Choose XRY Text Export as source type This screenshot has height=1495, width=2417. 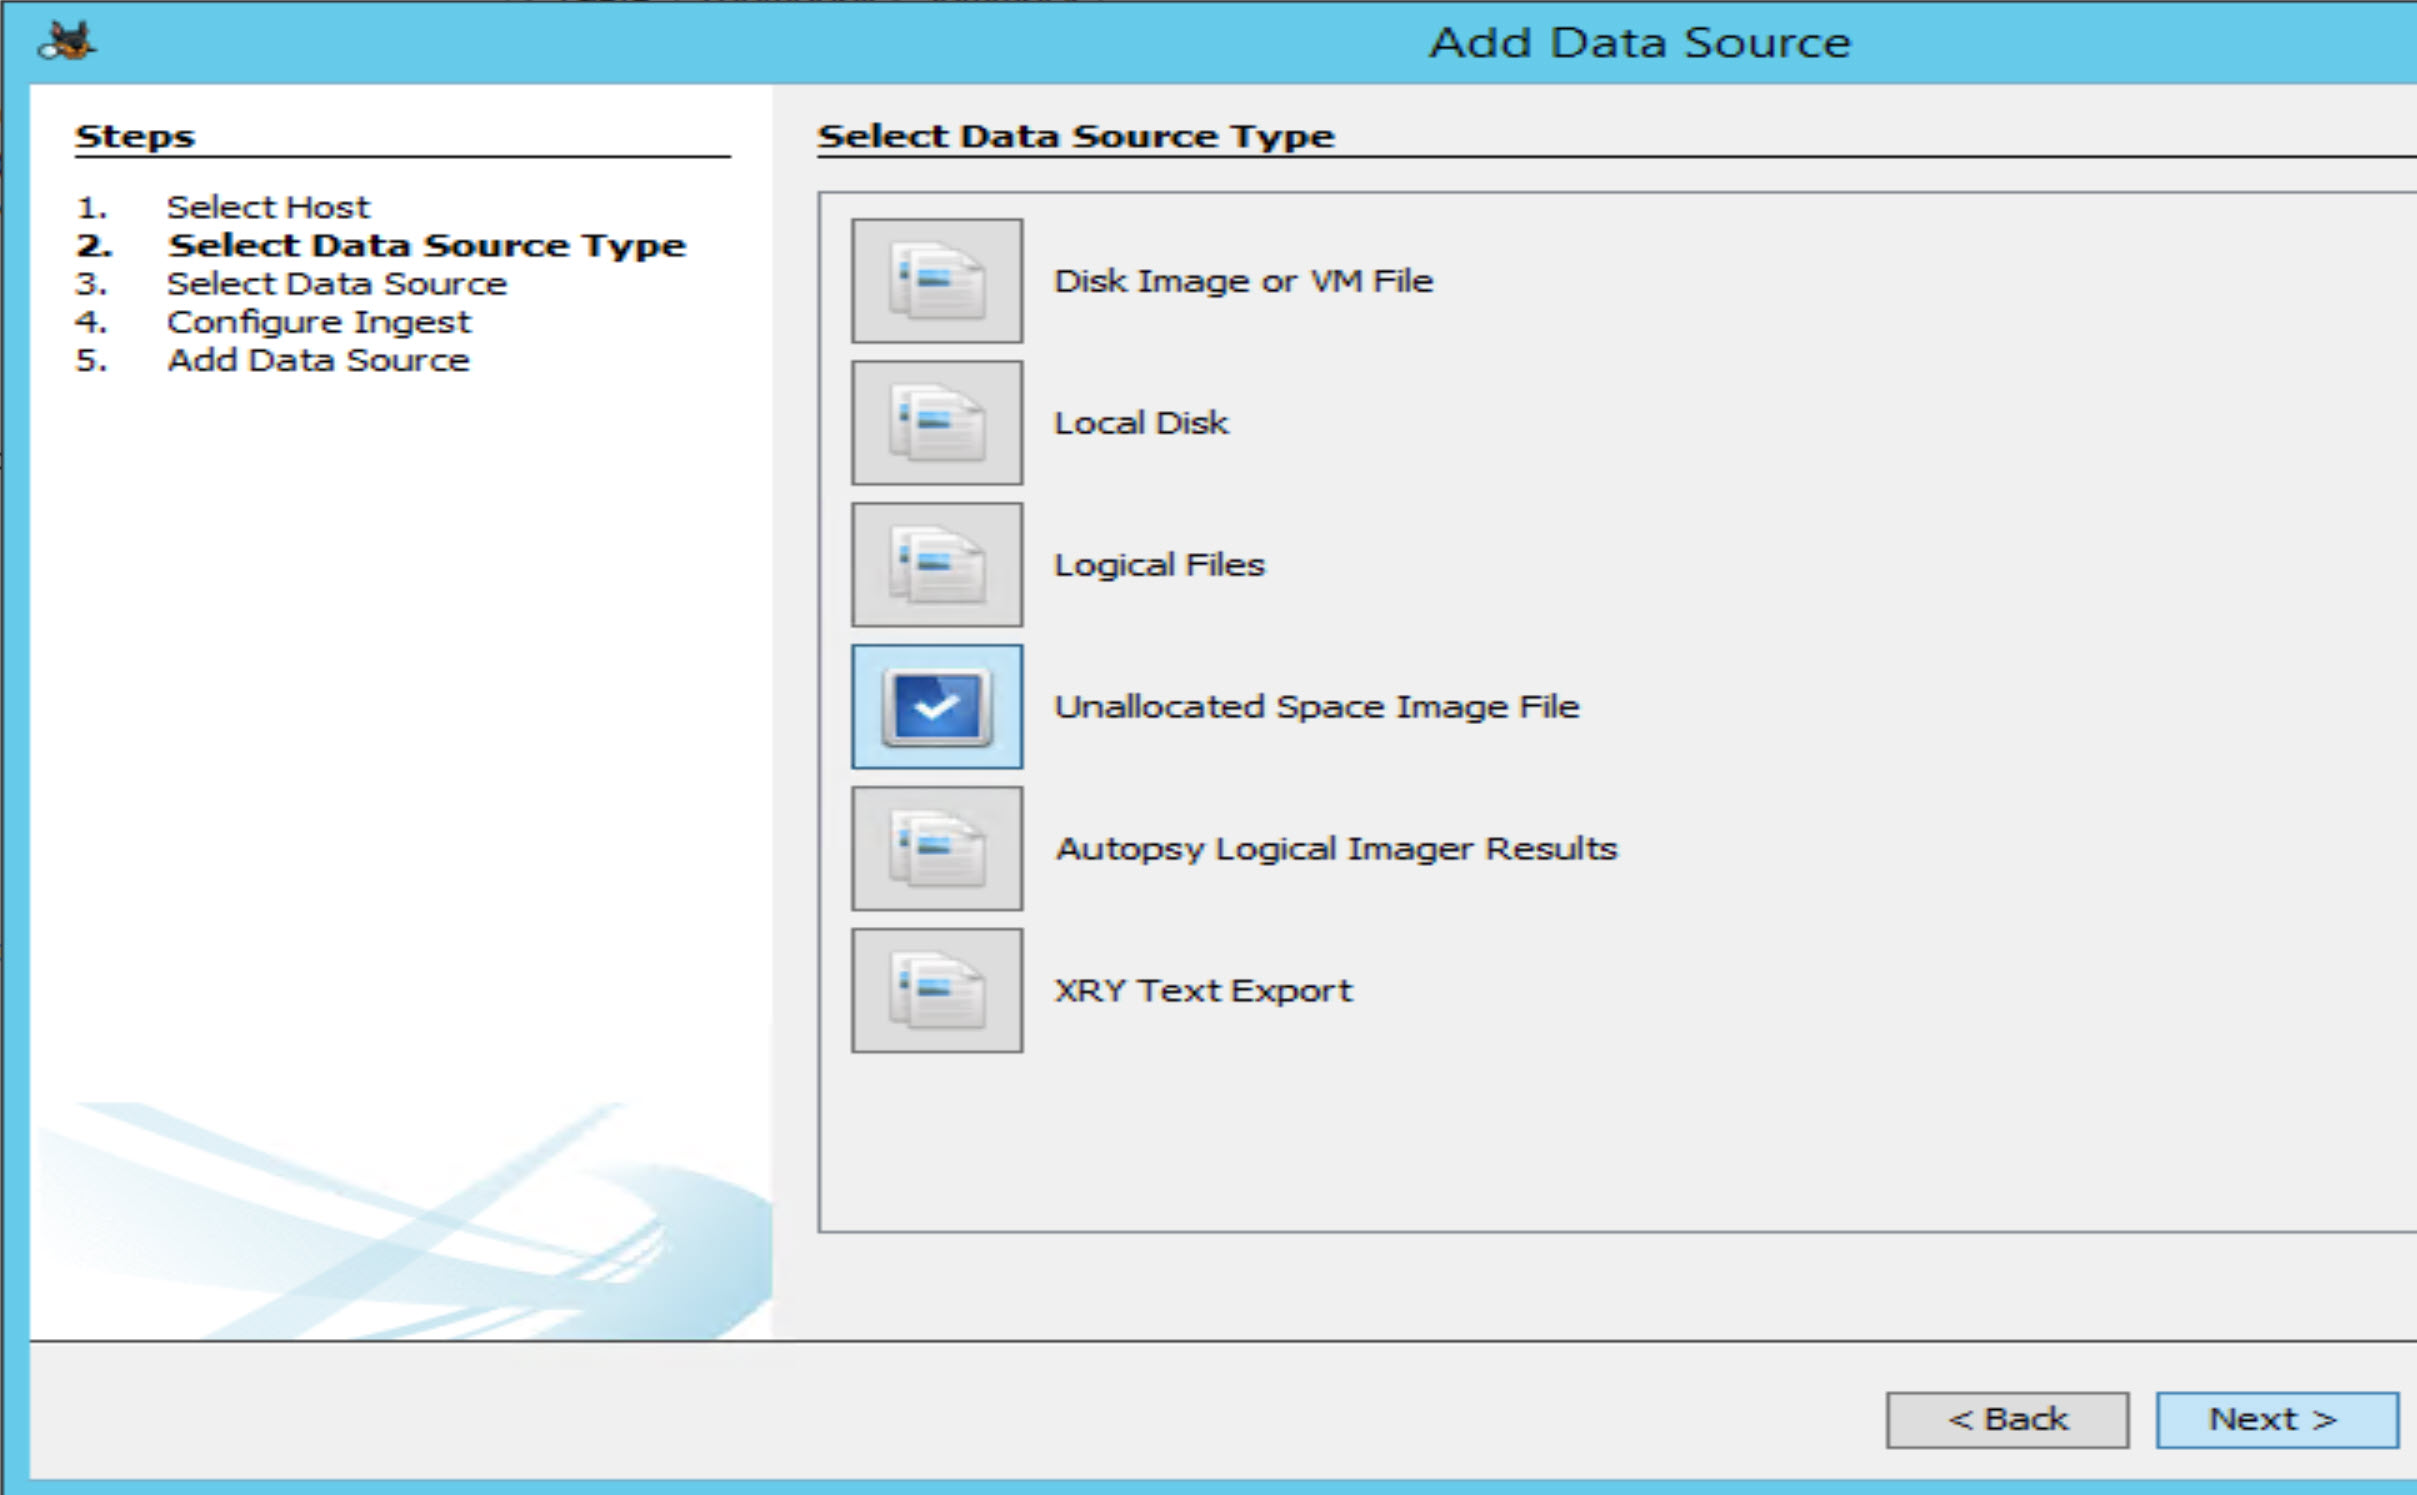[1202, 990]
